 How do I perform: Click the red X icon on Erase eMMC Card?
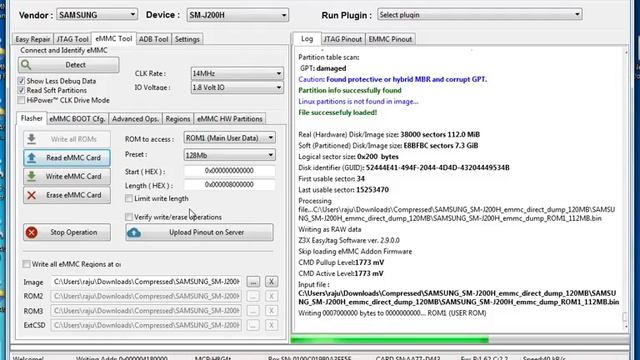pyautogui.click(x=31, y=195)
